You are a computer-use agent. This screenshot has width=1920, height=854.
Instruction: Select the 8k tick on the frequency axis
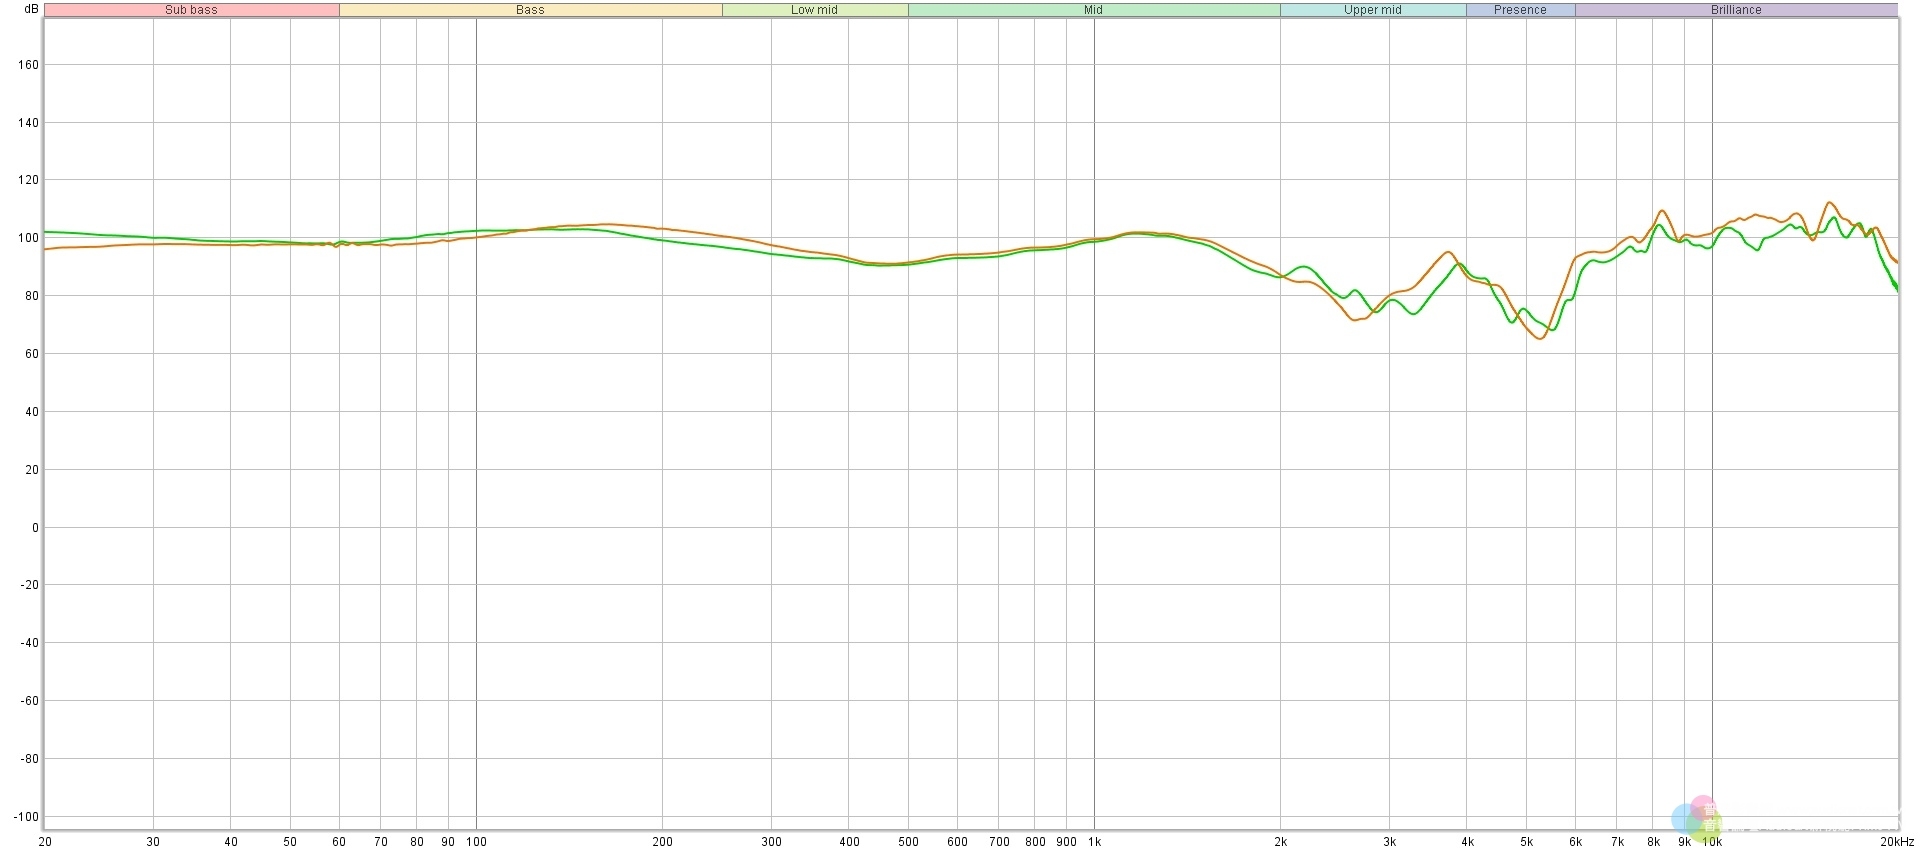[1653, 842]
